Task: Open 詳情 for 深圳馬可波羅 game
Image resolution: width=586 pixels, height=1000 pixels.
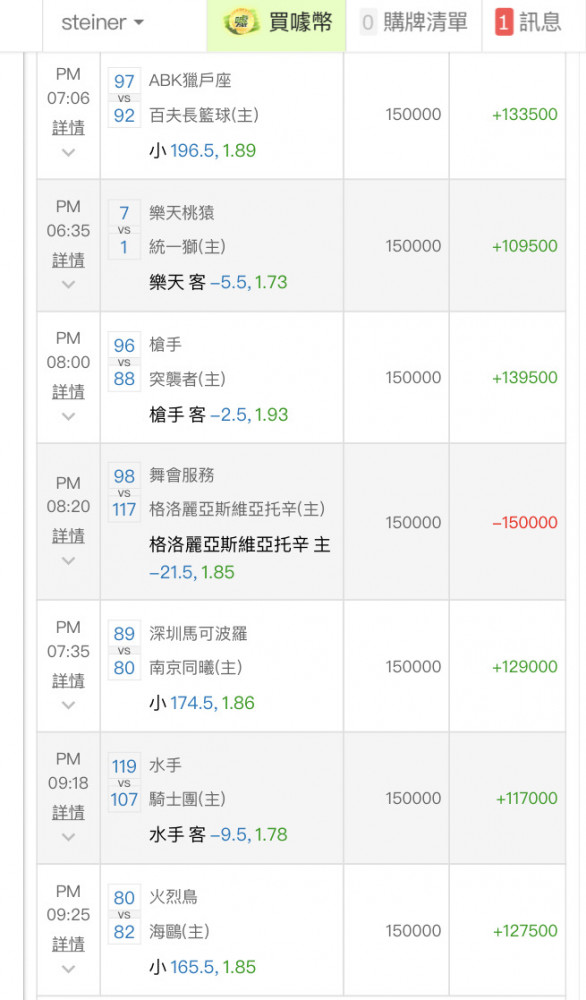Action: (x=68, y=680)
